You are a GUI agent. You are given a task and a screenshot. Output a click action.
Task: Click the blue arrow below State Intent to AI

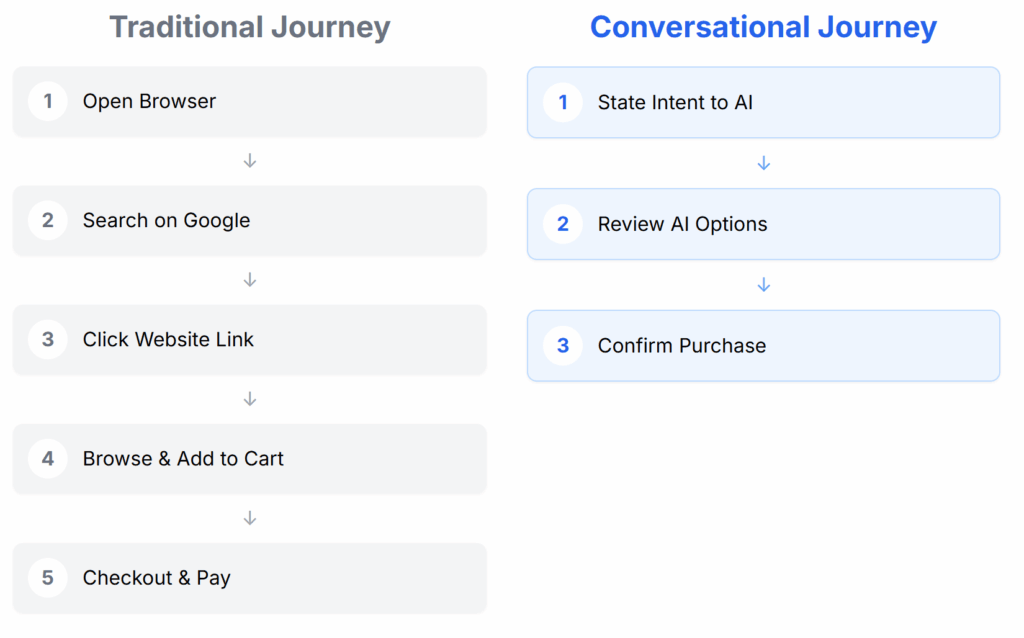tap(764, 163)
